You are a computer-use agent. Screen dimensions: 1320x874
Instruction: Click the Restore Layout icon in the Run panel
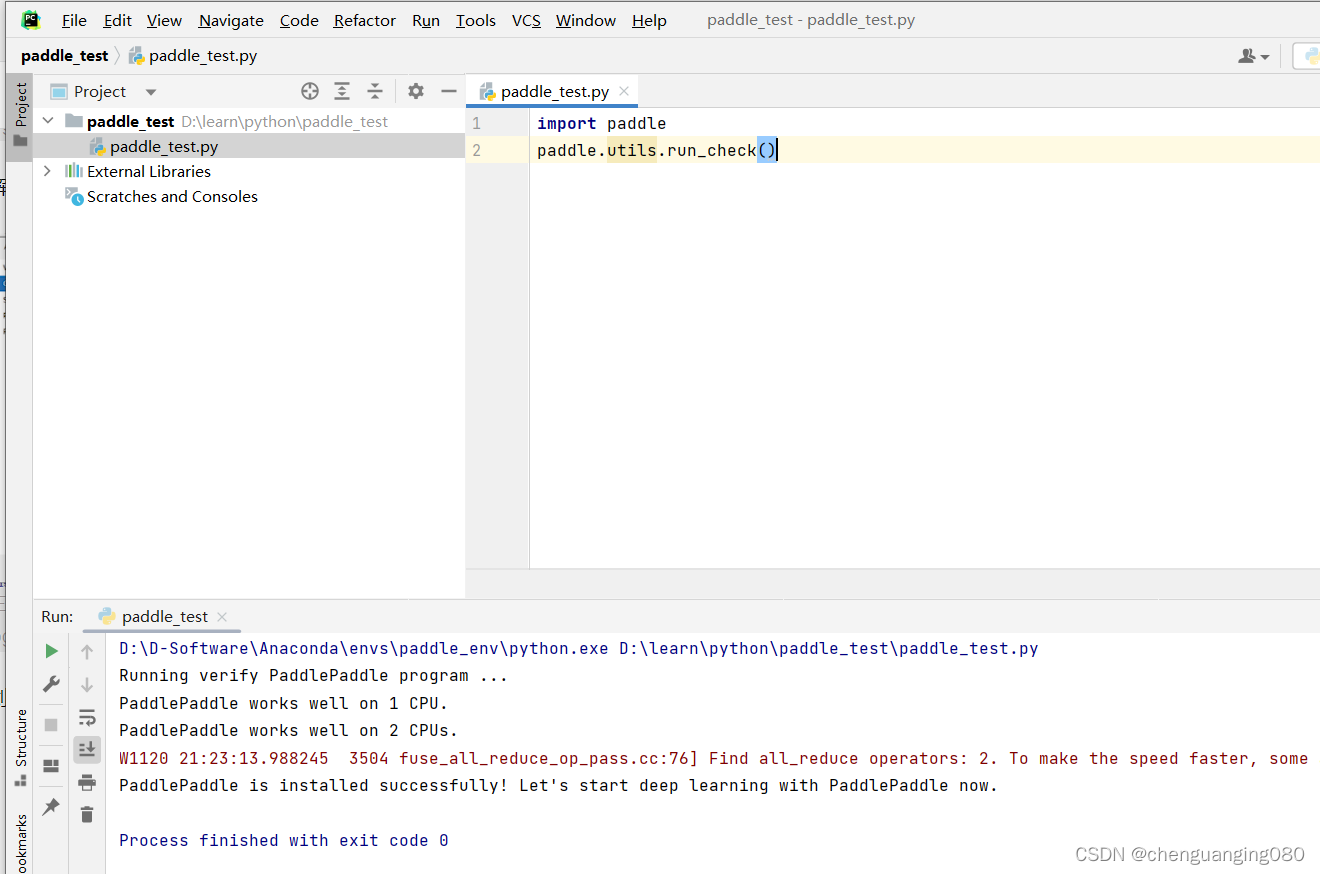(x=51, y=766)
